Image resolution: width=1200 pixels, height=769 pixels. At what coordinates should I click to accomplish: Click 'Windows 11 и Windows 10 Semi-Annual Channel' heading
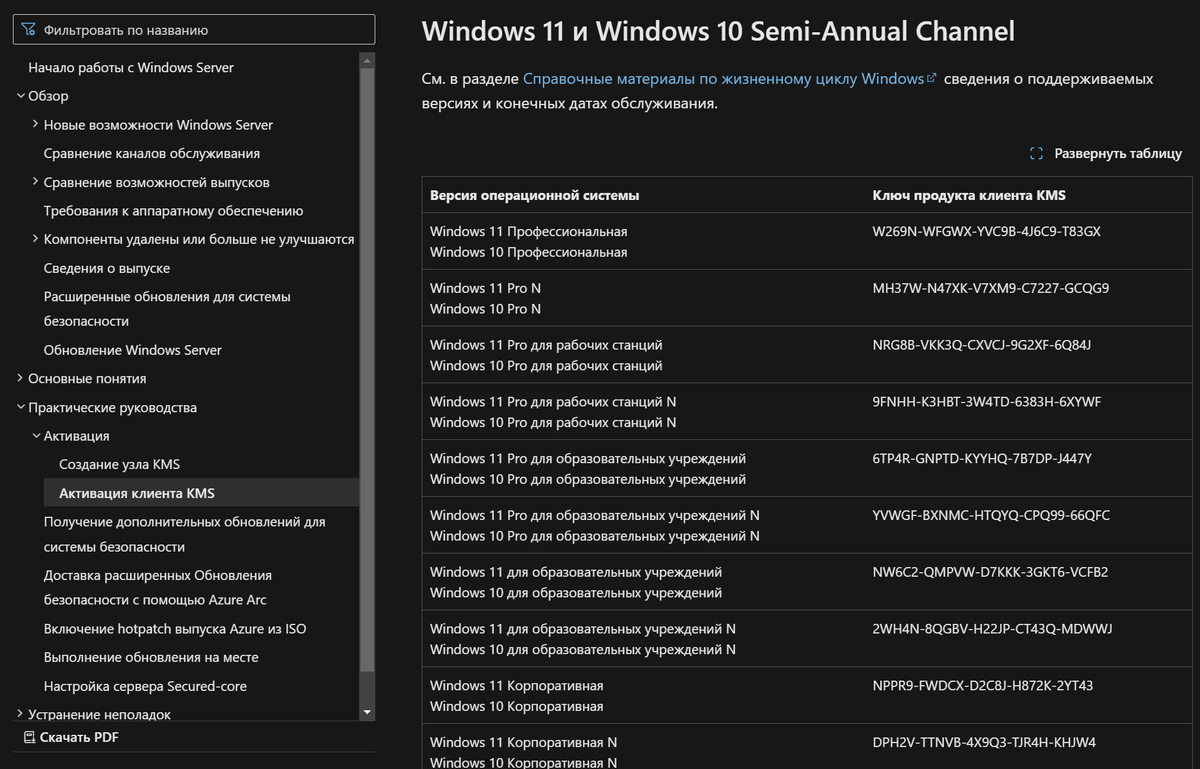point(718,30)
